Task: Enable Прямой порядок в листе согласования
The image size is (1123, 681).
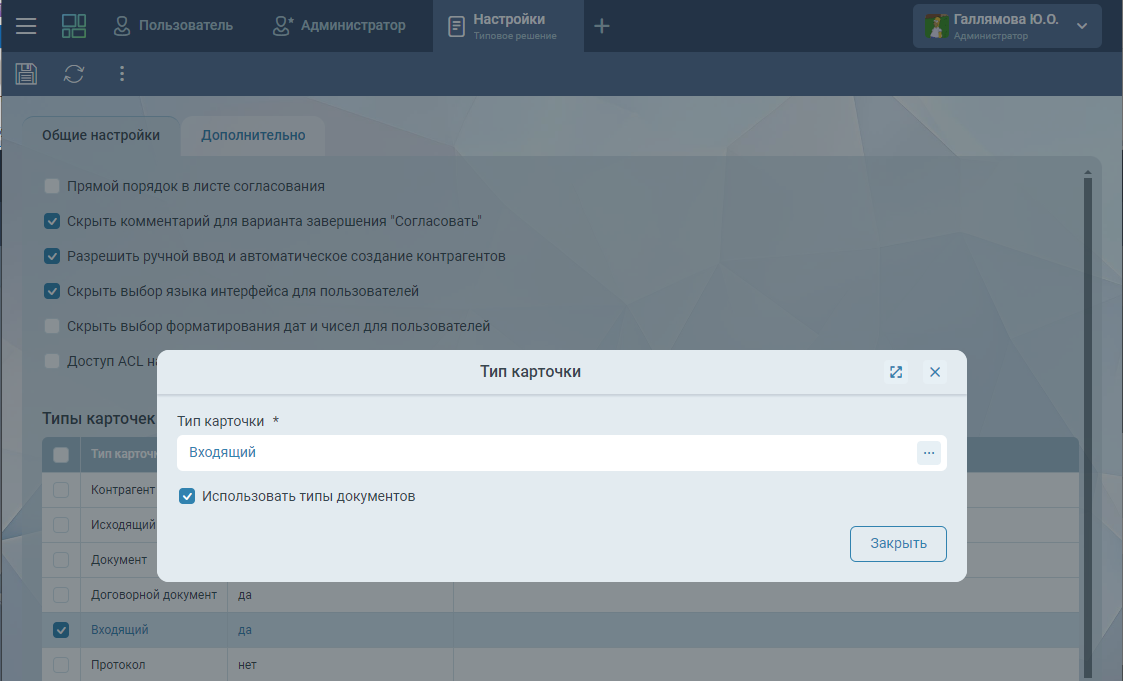Action: click(x=52, y=186)
